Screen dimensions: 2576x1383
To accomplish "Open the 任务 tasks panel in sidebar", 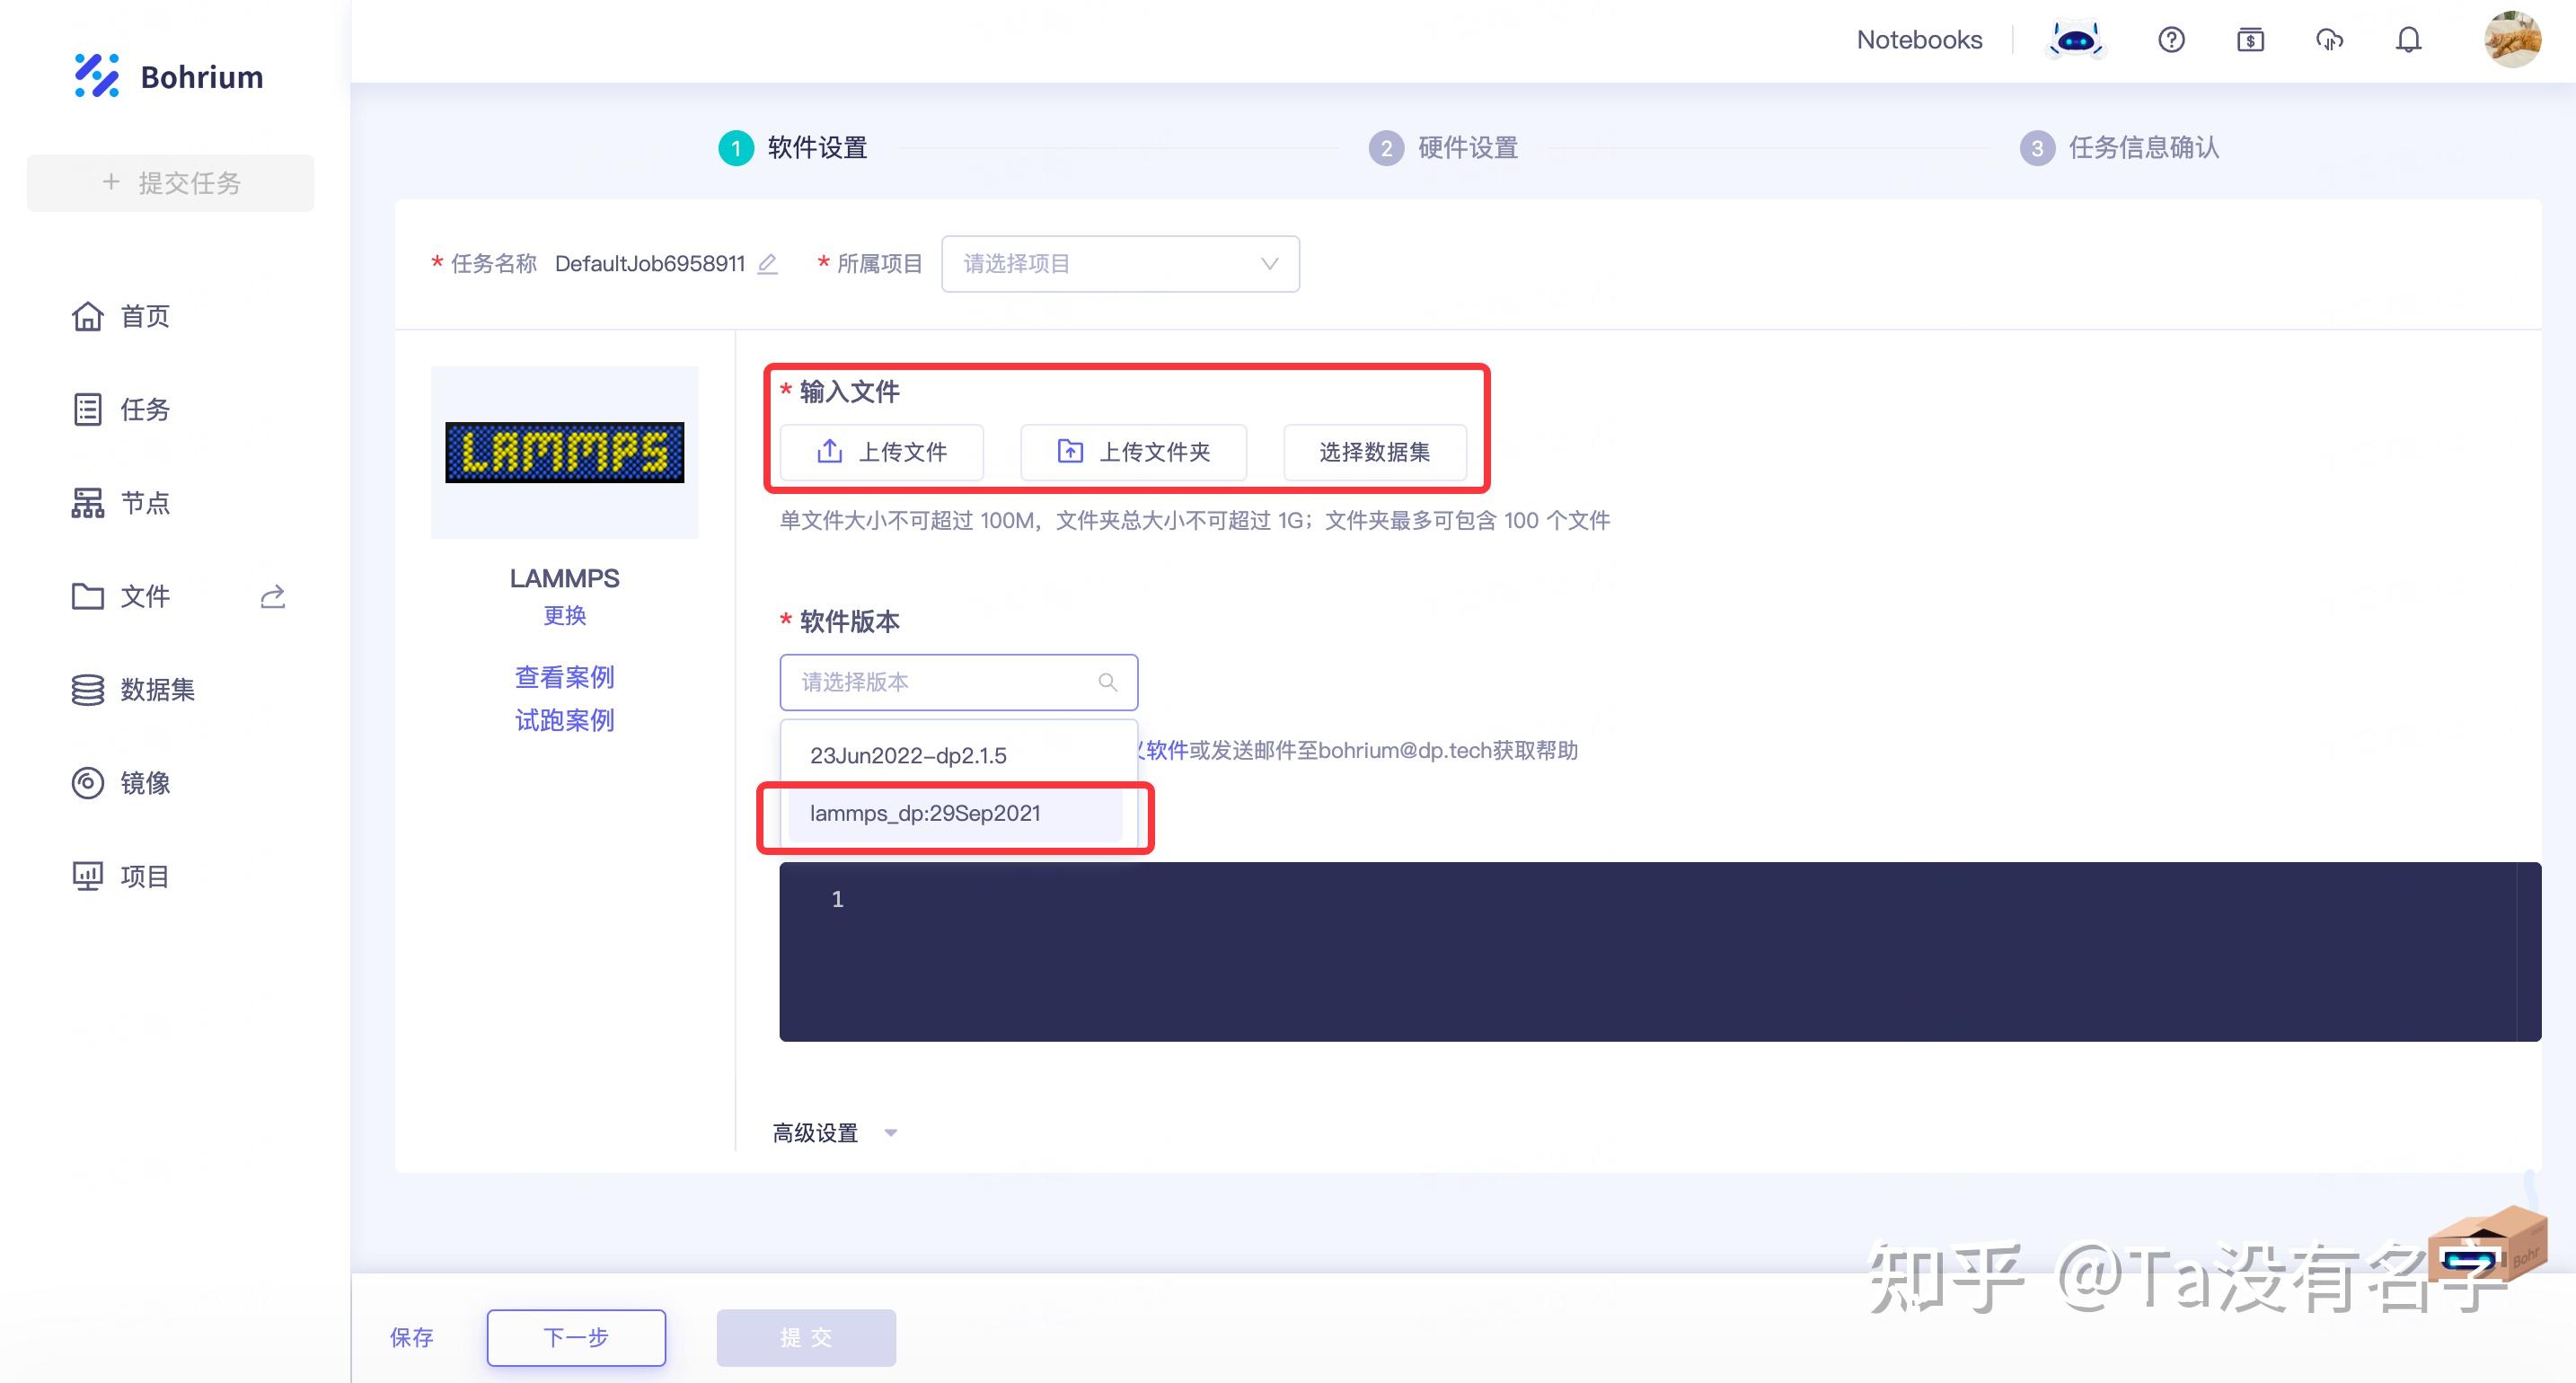I will (144, 410).
